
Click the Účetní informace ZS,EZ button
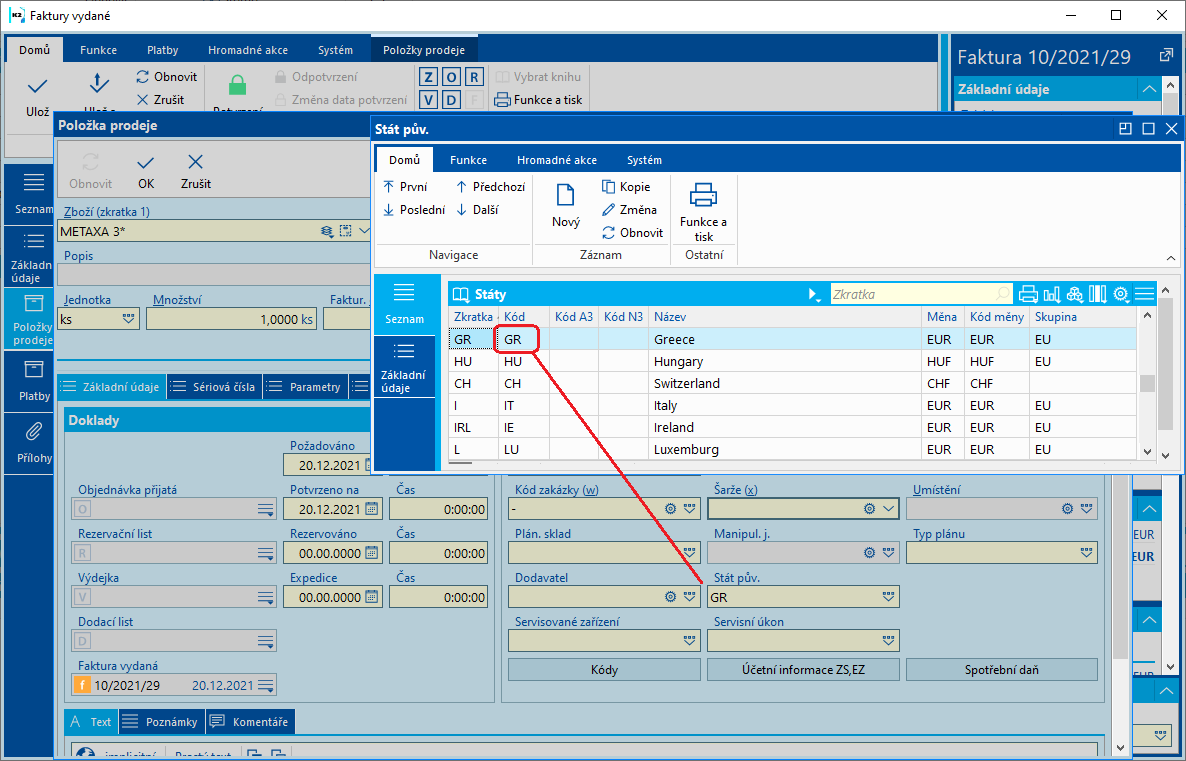803,669
